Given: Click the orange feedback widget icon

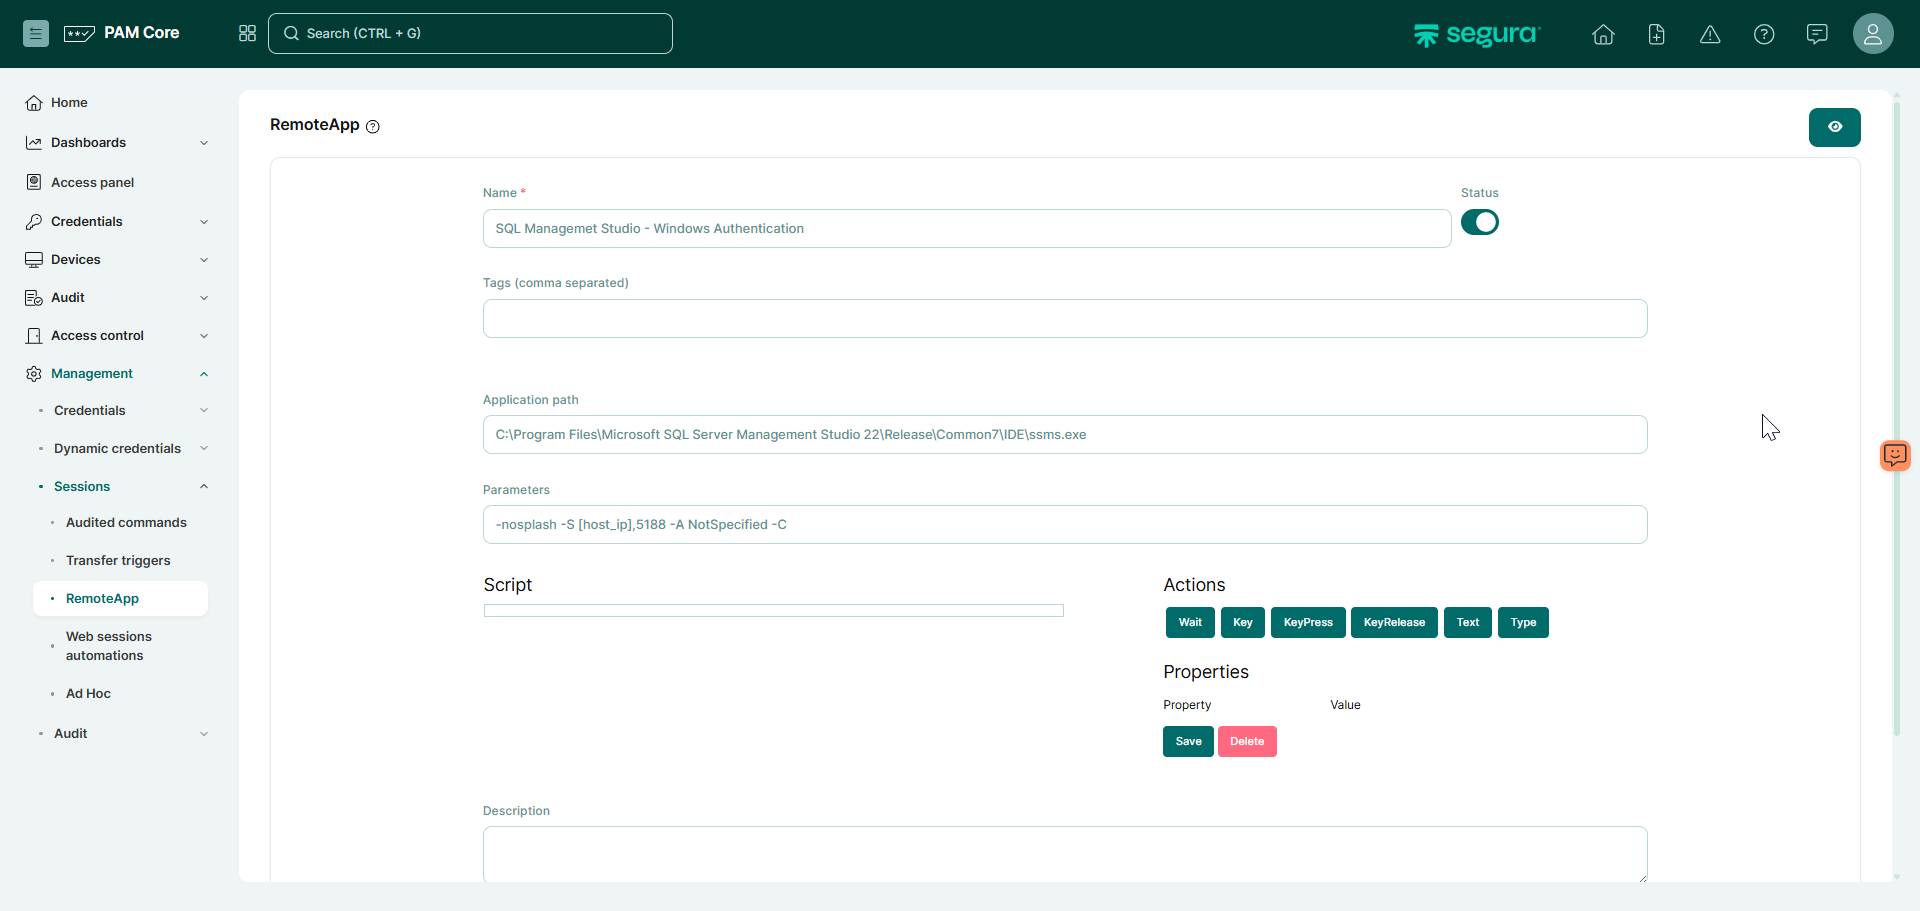Looking at the screenshot, I should 1894,455.
